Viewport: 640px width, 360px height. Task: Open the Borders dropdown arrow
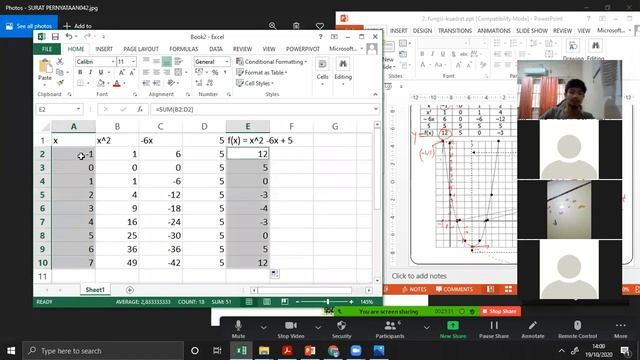pos(89,83)
